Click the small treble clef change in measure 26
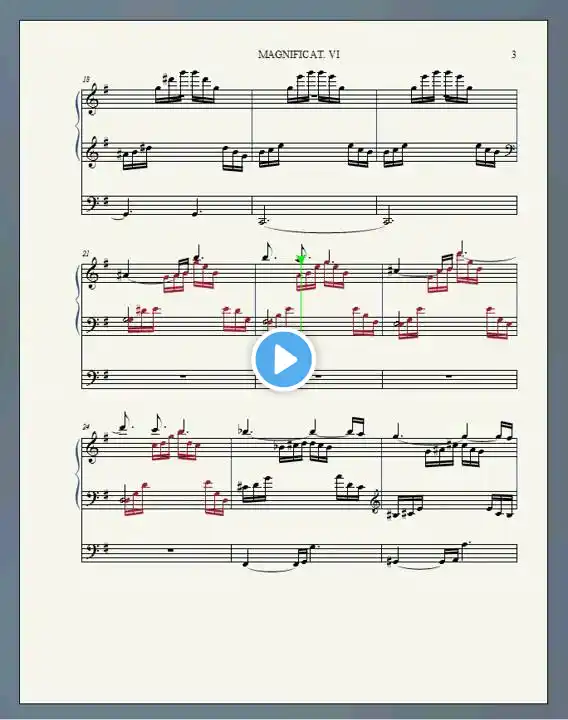 [375, 503]
